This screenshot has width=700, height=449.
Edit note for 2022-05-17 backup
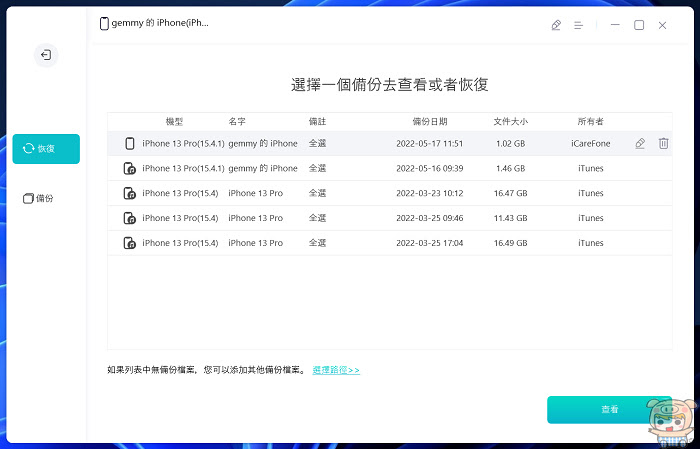tap(640, 143)
